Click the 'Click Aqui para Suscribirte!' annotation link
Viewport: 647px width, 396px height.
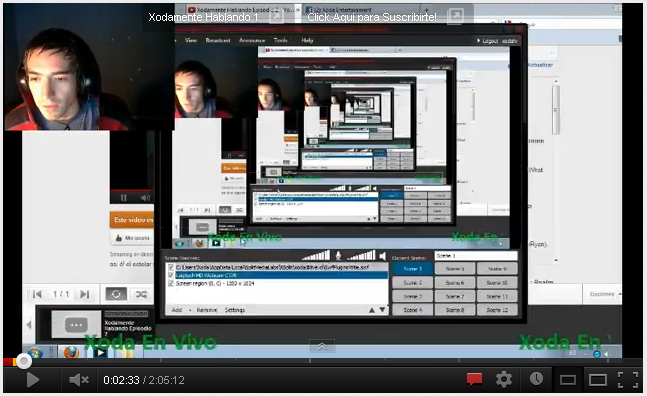point(371,17)
